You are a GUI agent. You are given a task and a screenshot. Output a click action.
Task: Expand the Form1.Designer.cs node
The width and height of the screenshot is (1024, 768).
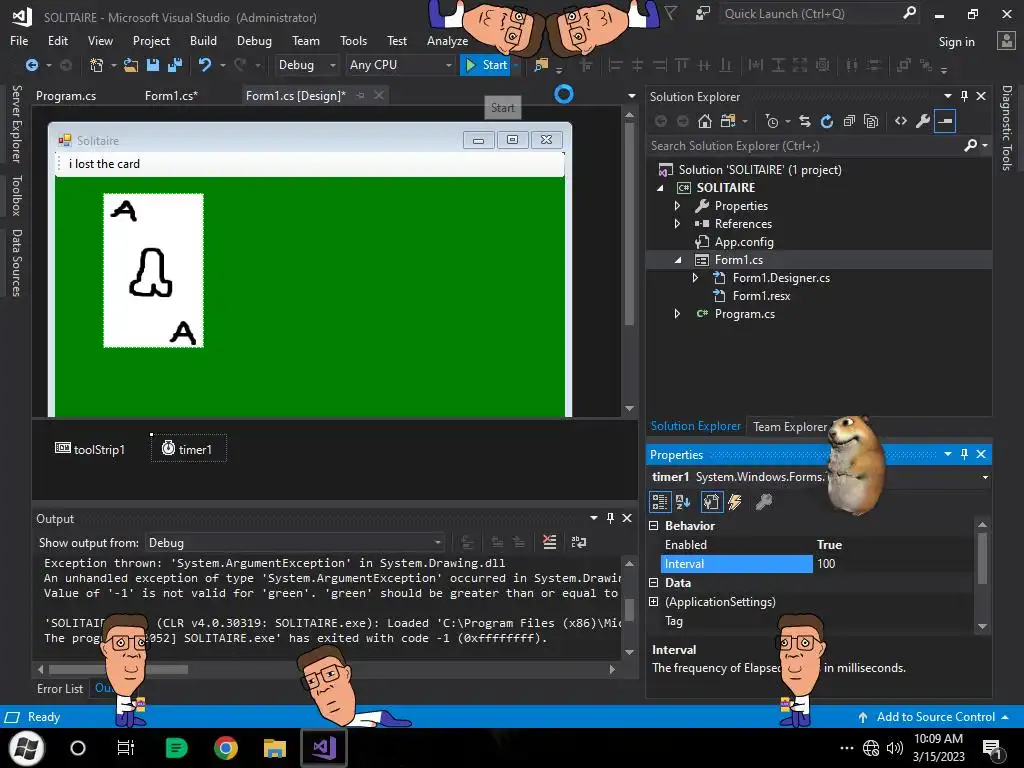pos(696,278)
